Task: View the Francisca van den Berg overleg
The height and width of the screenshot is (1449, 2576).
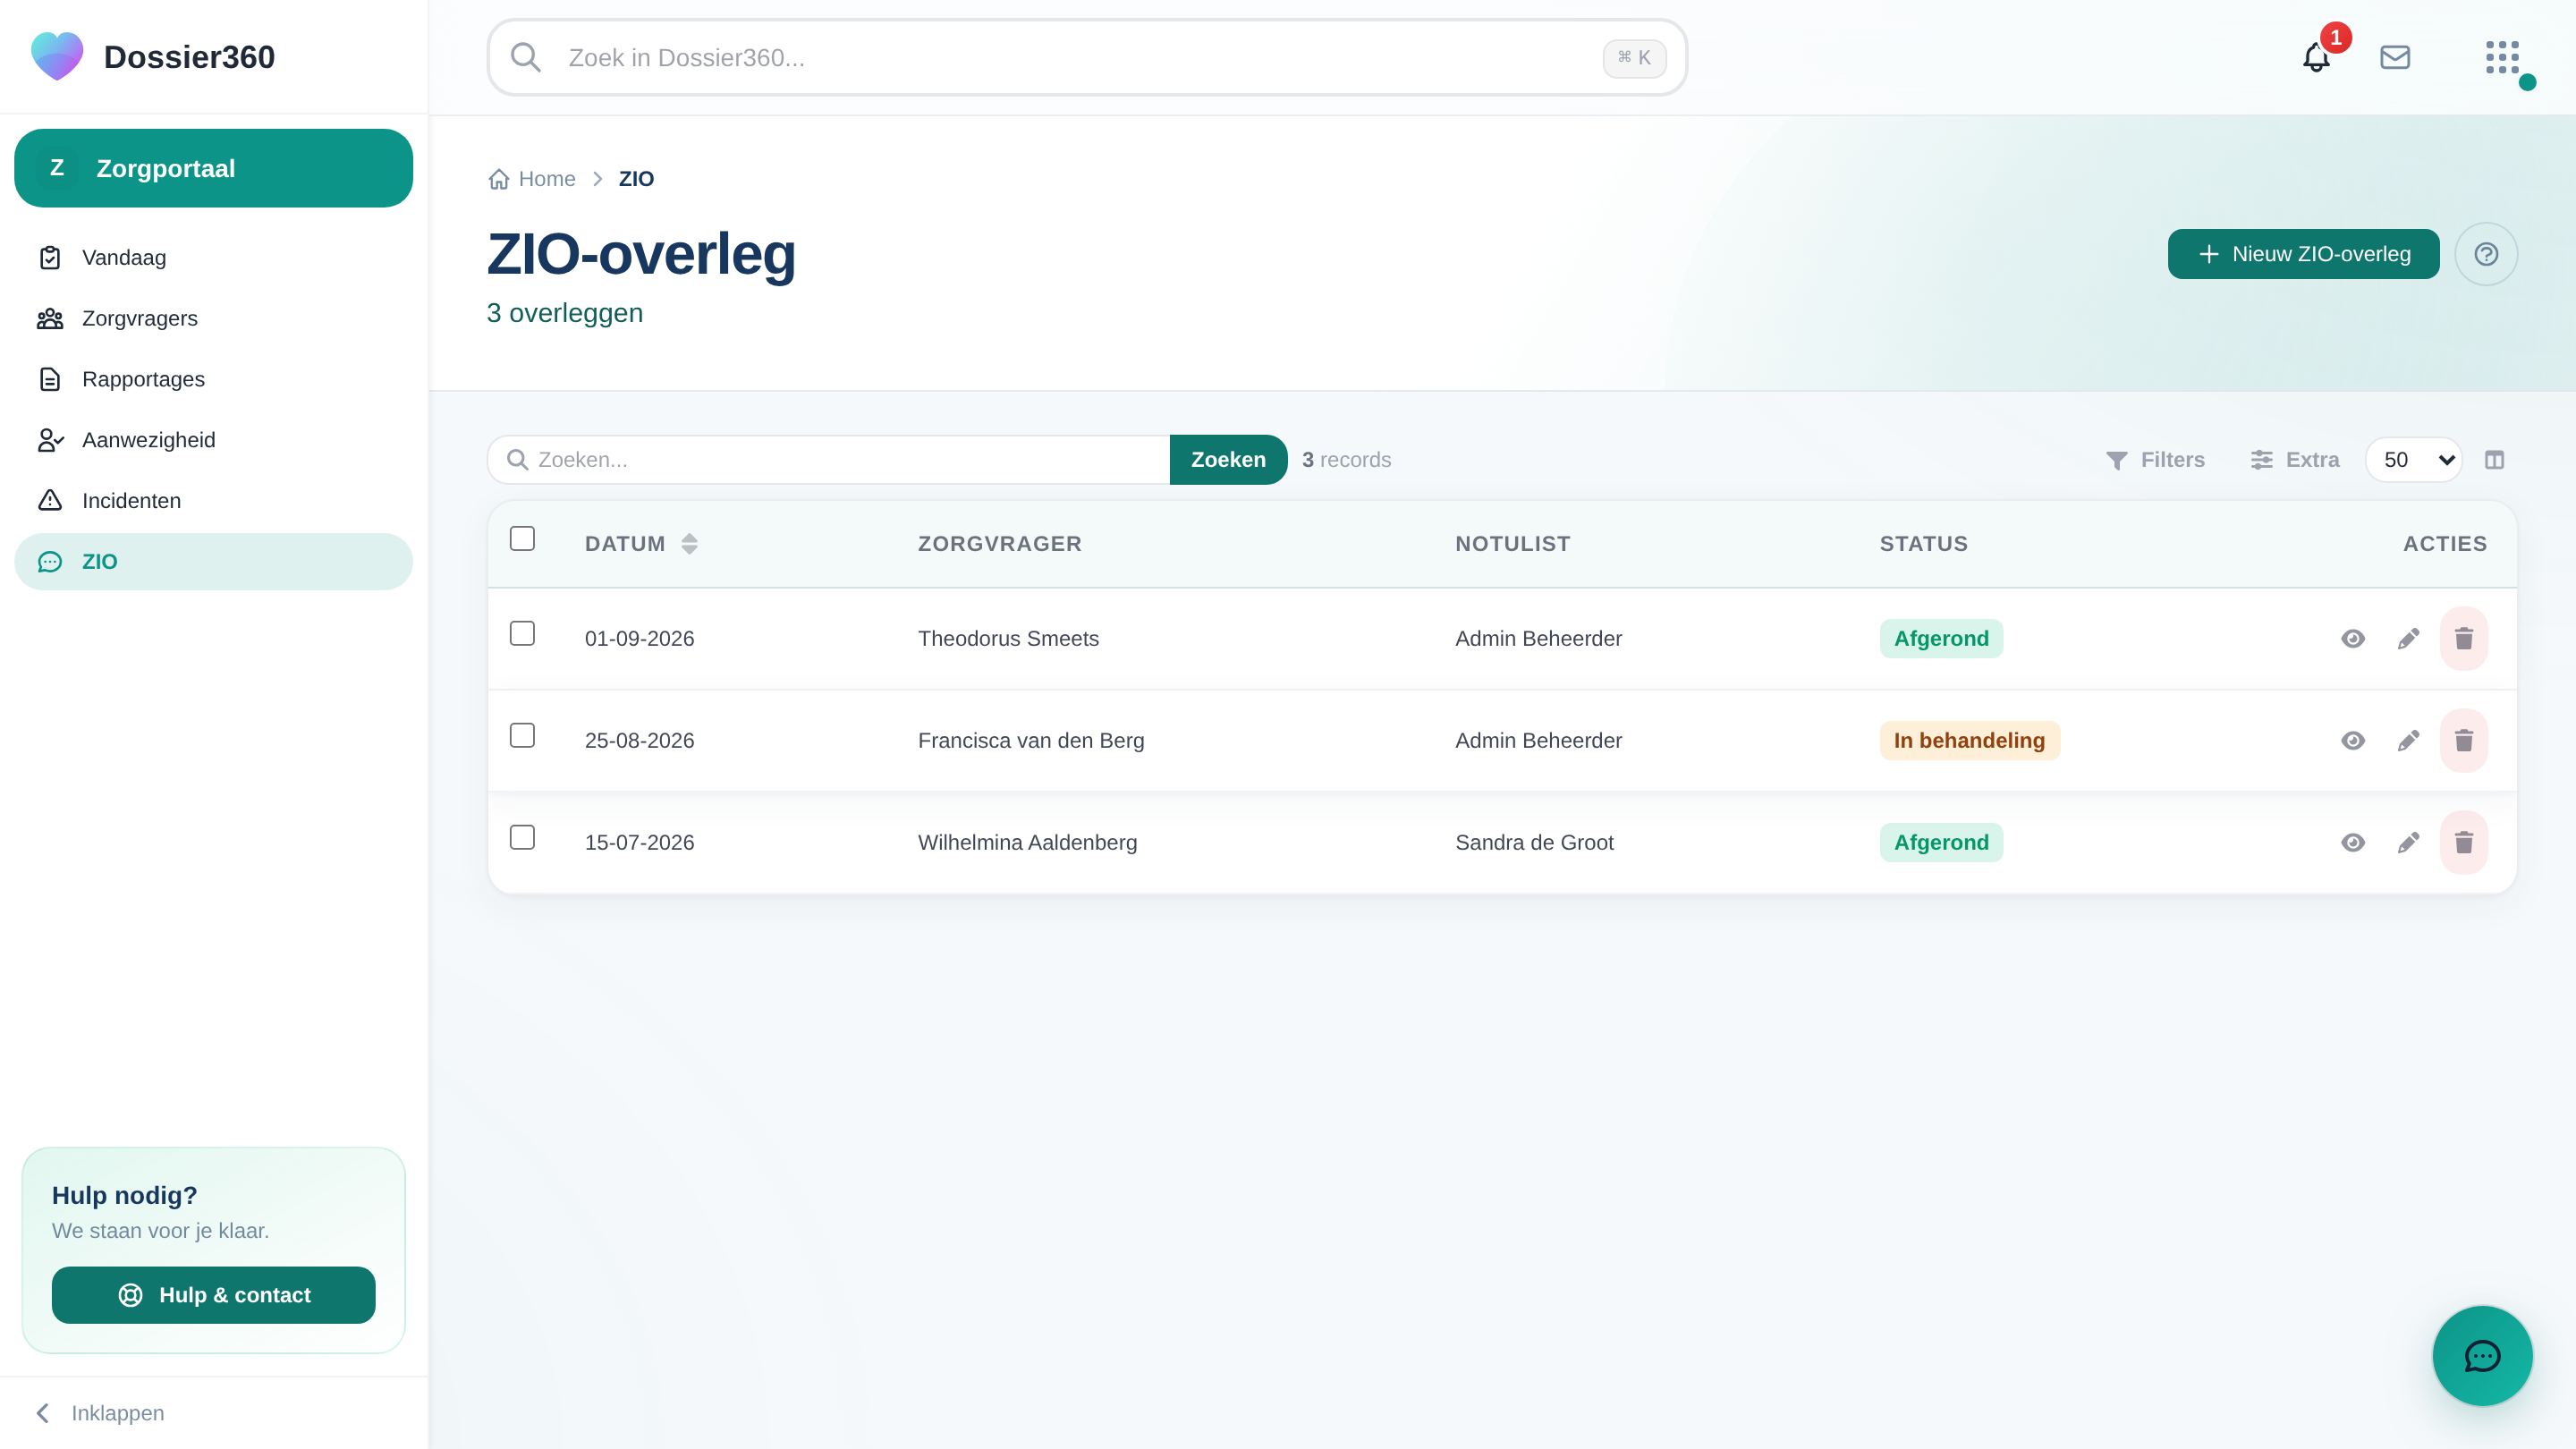Action: (2353, 741)
